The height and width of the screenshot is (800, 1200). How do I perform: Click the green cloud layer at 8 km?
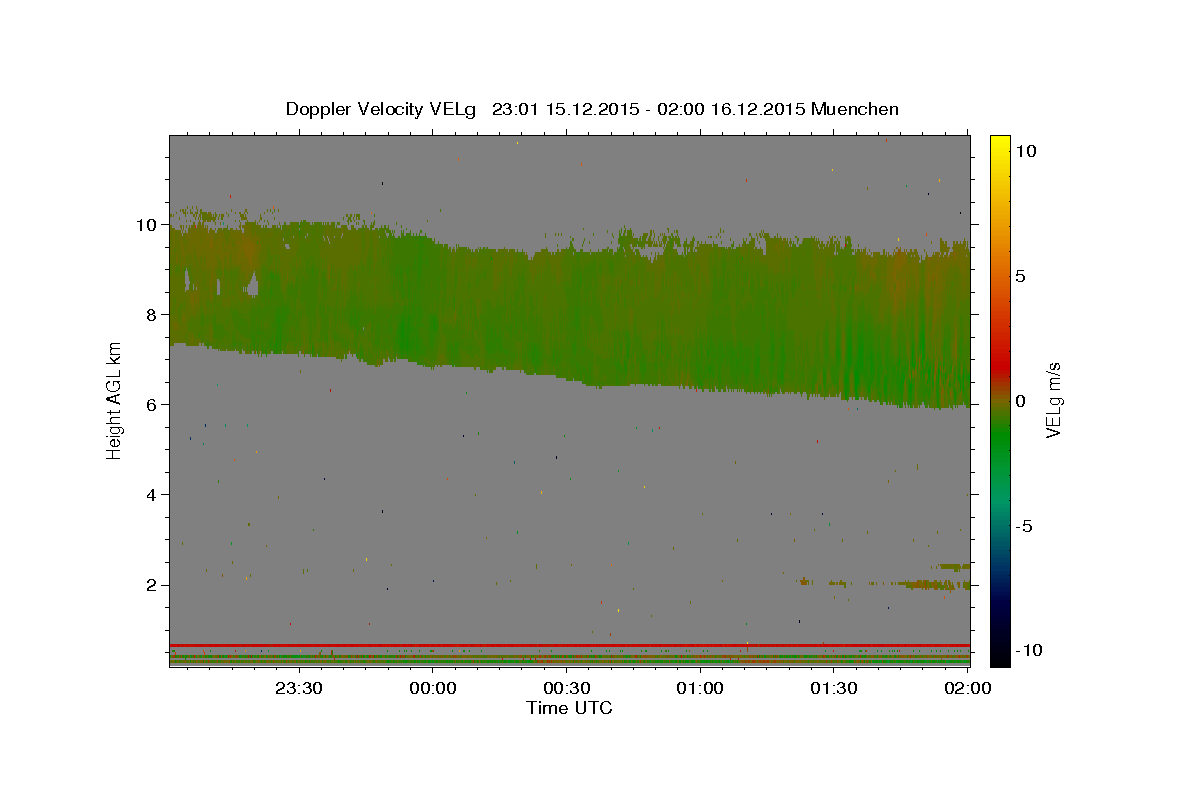(569, 315)
